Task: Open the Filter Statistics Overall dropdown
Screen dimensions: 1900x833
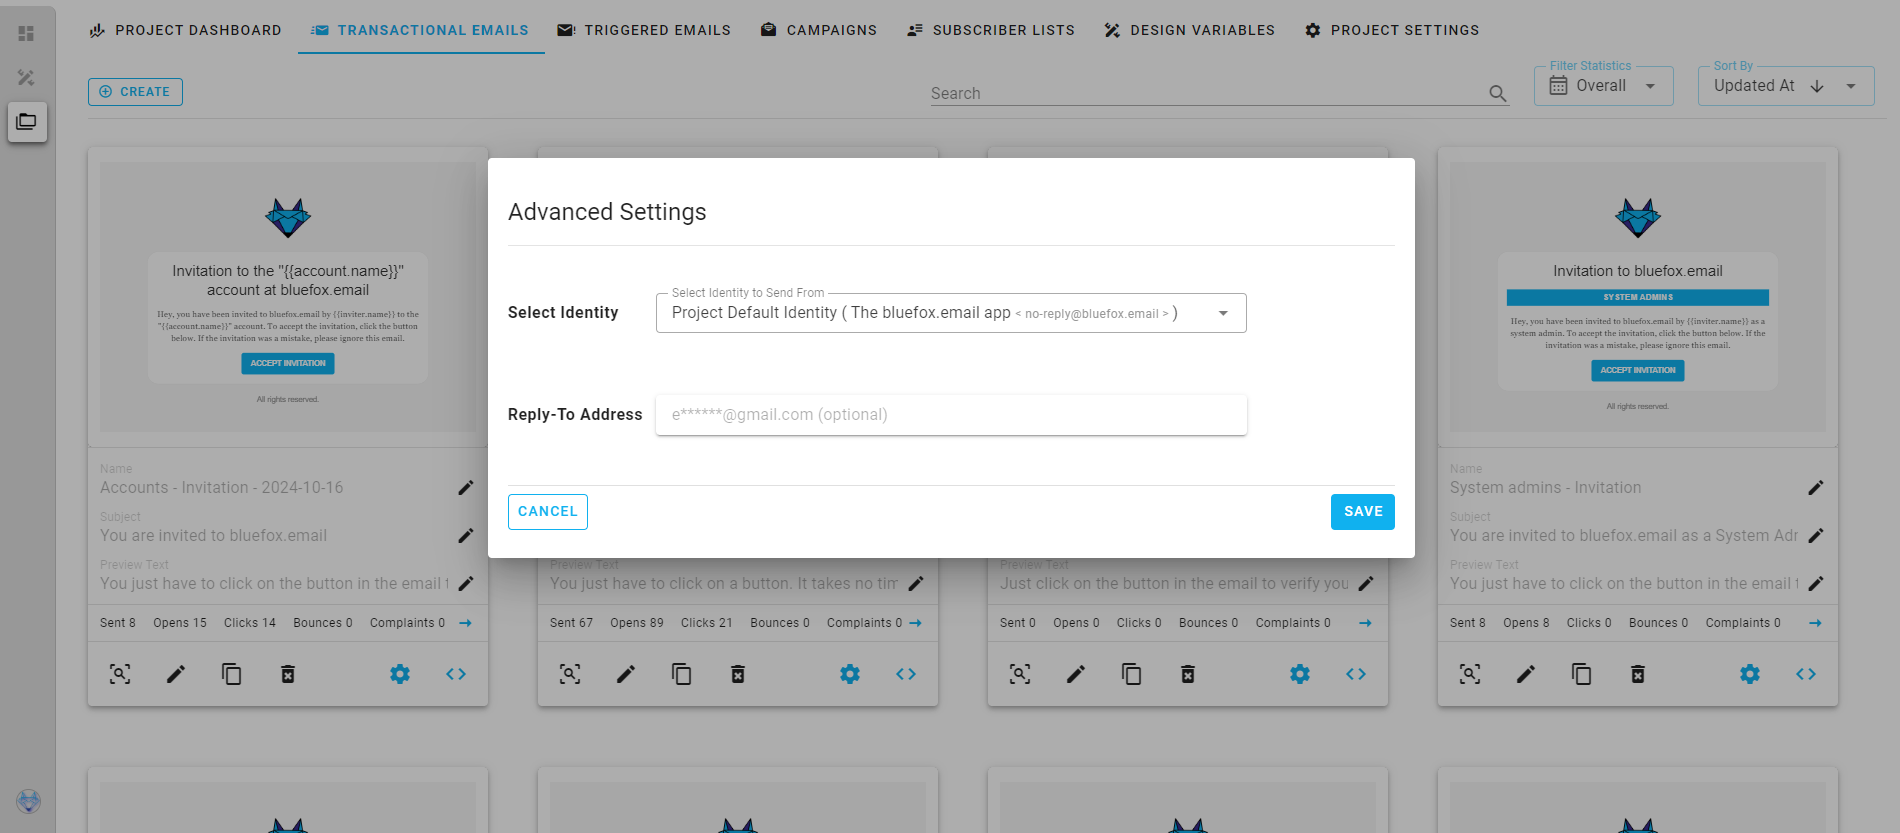Action: 1604,86
